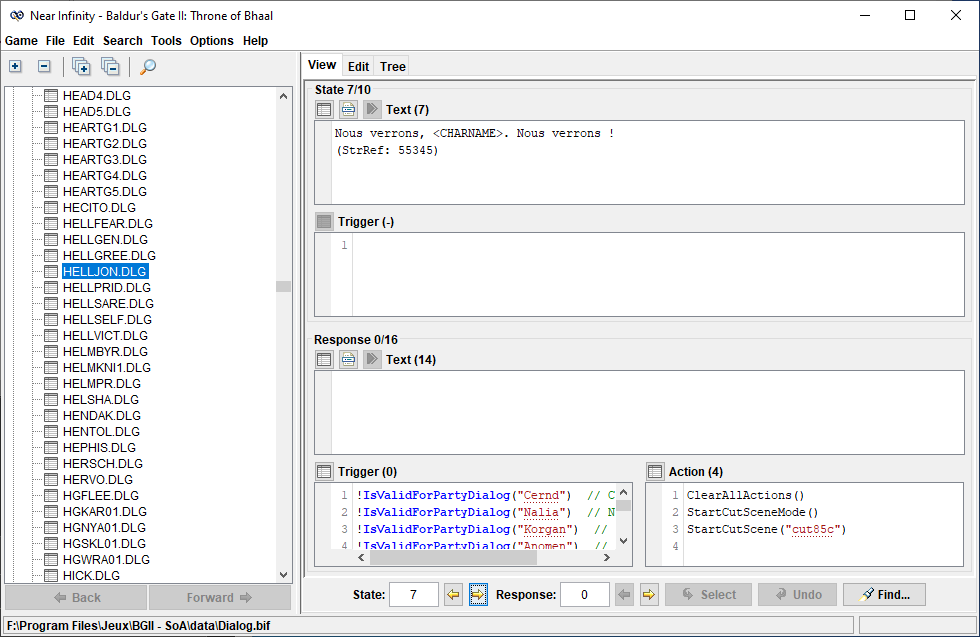Click the file icon of HEAD4.DLG

pyautogui.click(x=51, y=96)
